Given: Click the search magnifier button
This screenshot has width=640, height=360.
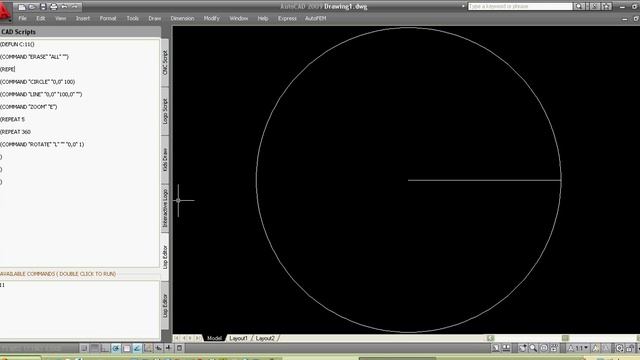Looking at the screenshot, I should point(579,6).
